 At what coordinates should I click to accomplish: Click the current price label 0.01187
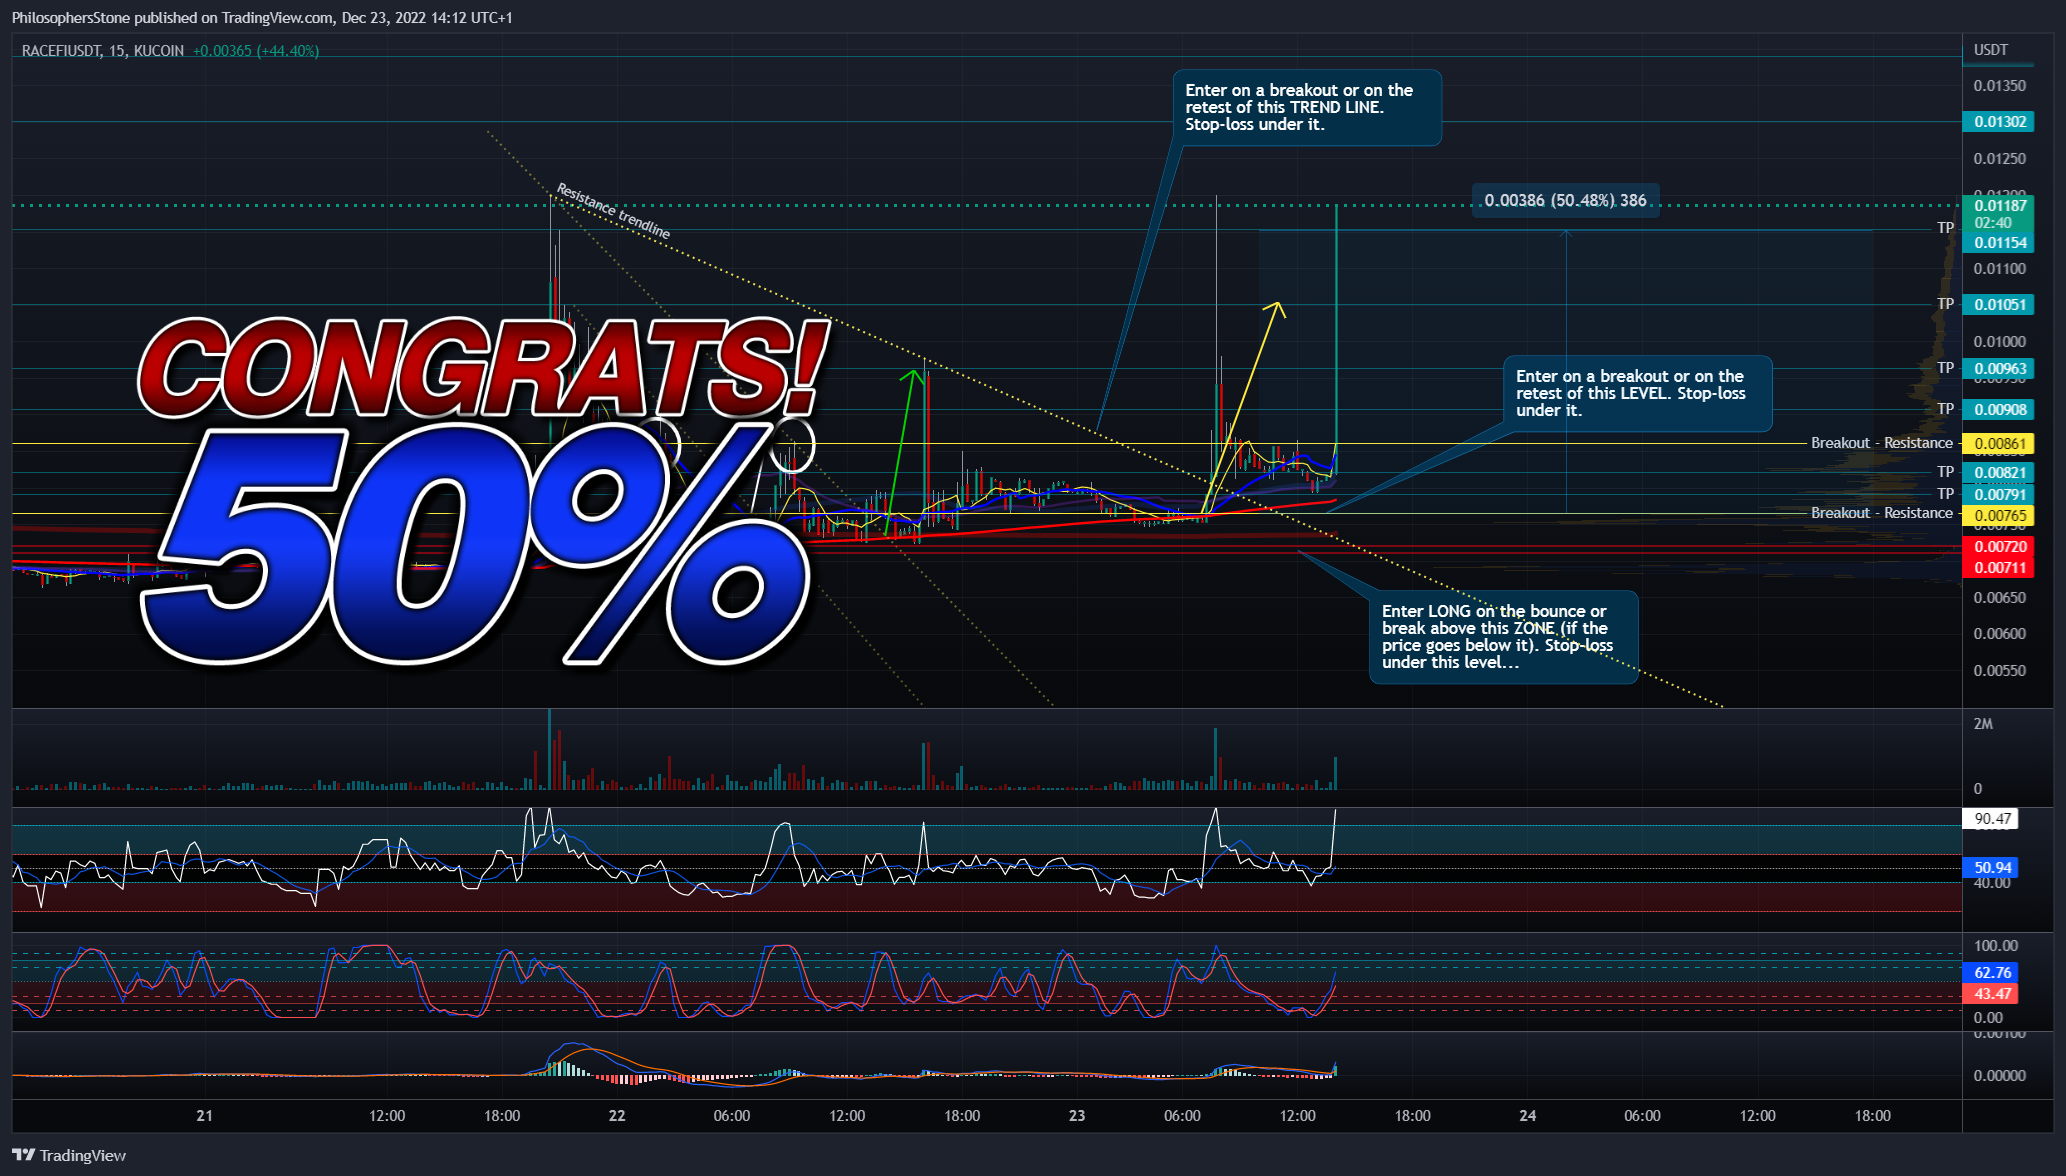click(x=1999, y=205)
